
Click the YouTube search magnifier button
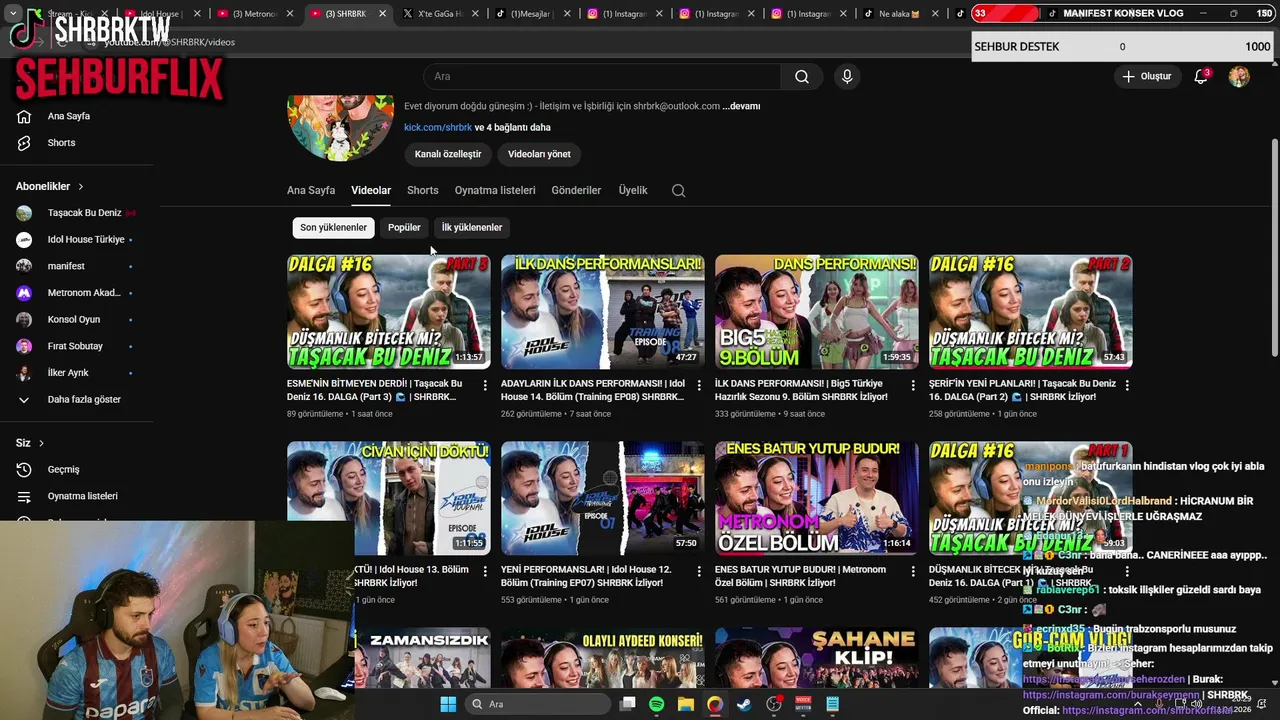[802, 77]
